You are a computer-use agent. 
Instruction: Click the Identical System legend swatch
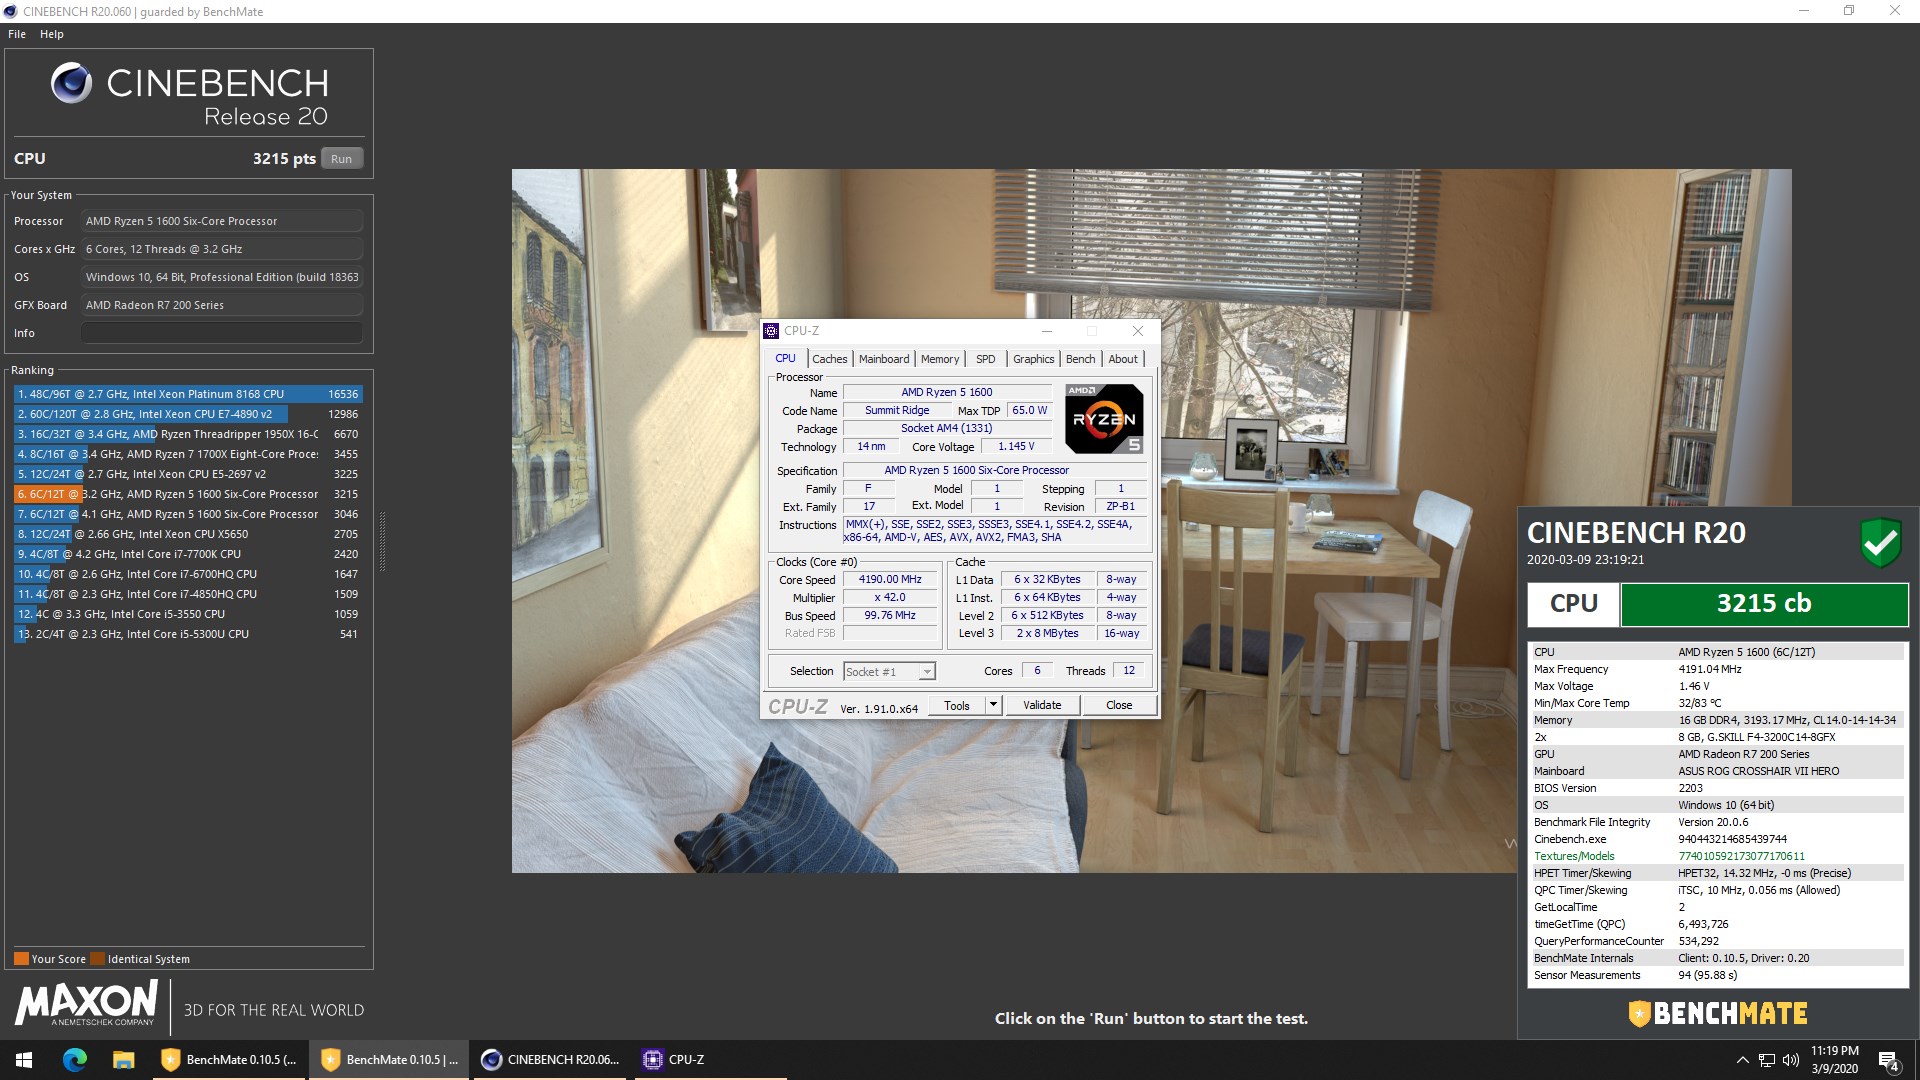pyautogui.click(x=97, y=958)
